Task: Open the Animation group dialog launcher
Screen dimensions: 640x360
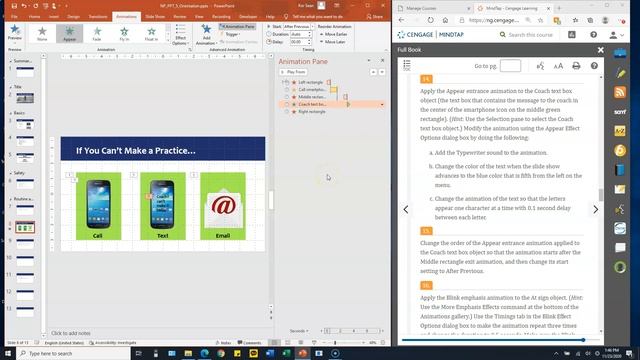Action: tap(190, 50)
